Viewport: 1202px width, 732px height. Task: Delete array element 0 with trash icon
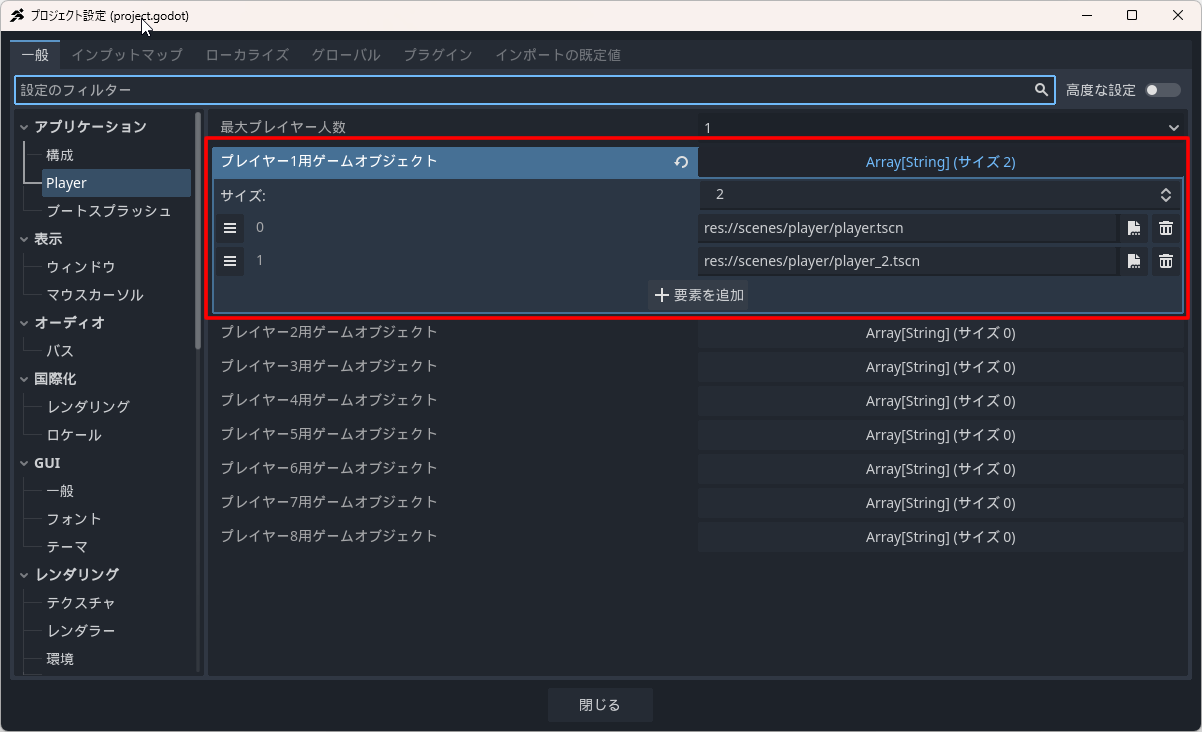[x=1165, y=228]
